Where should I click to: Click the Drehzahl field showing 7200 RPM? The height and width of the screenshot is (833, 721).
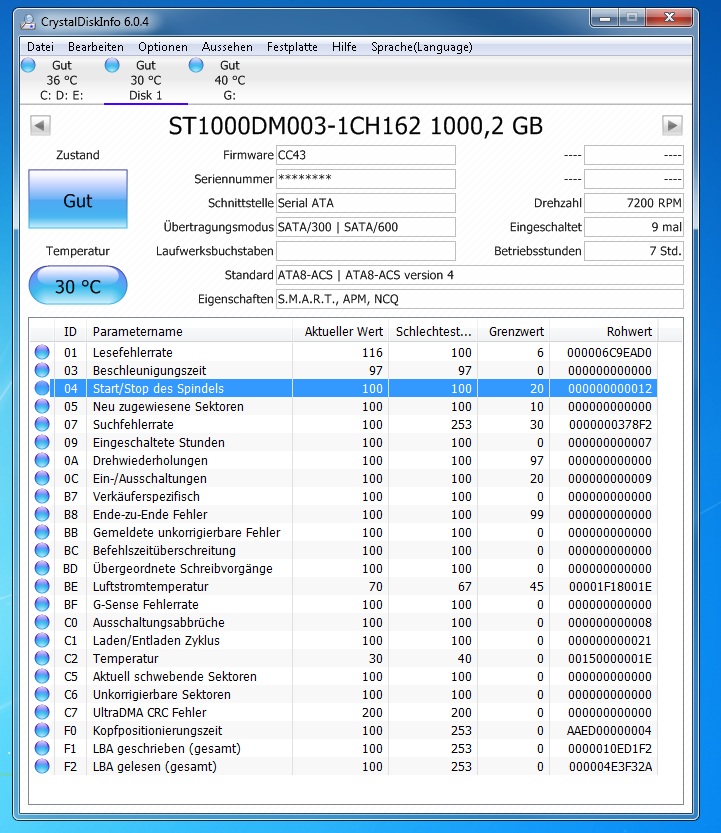634,203
